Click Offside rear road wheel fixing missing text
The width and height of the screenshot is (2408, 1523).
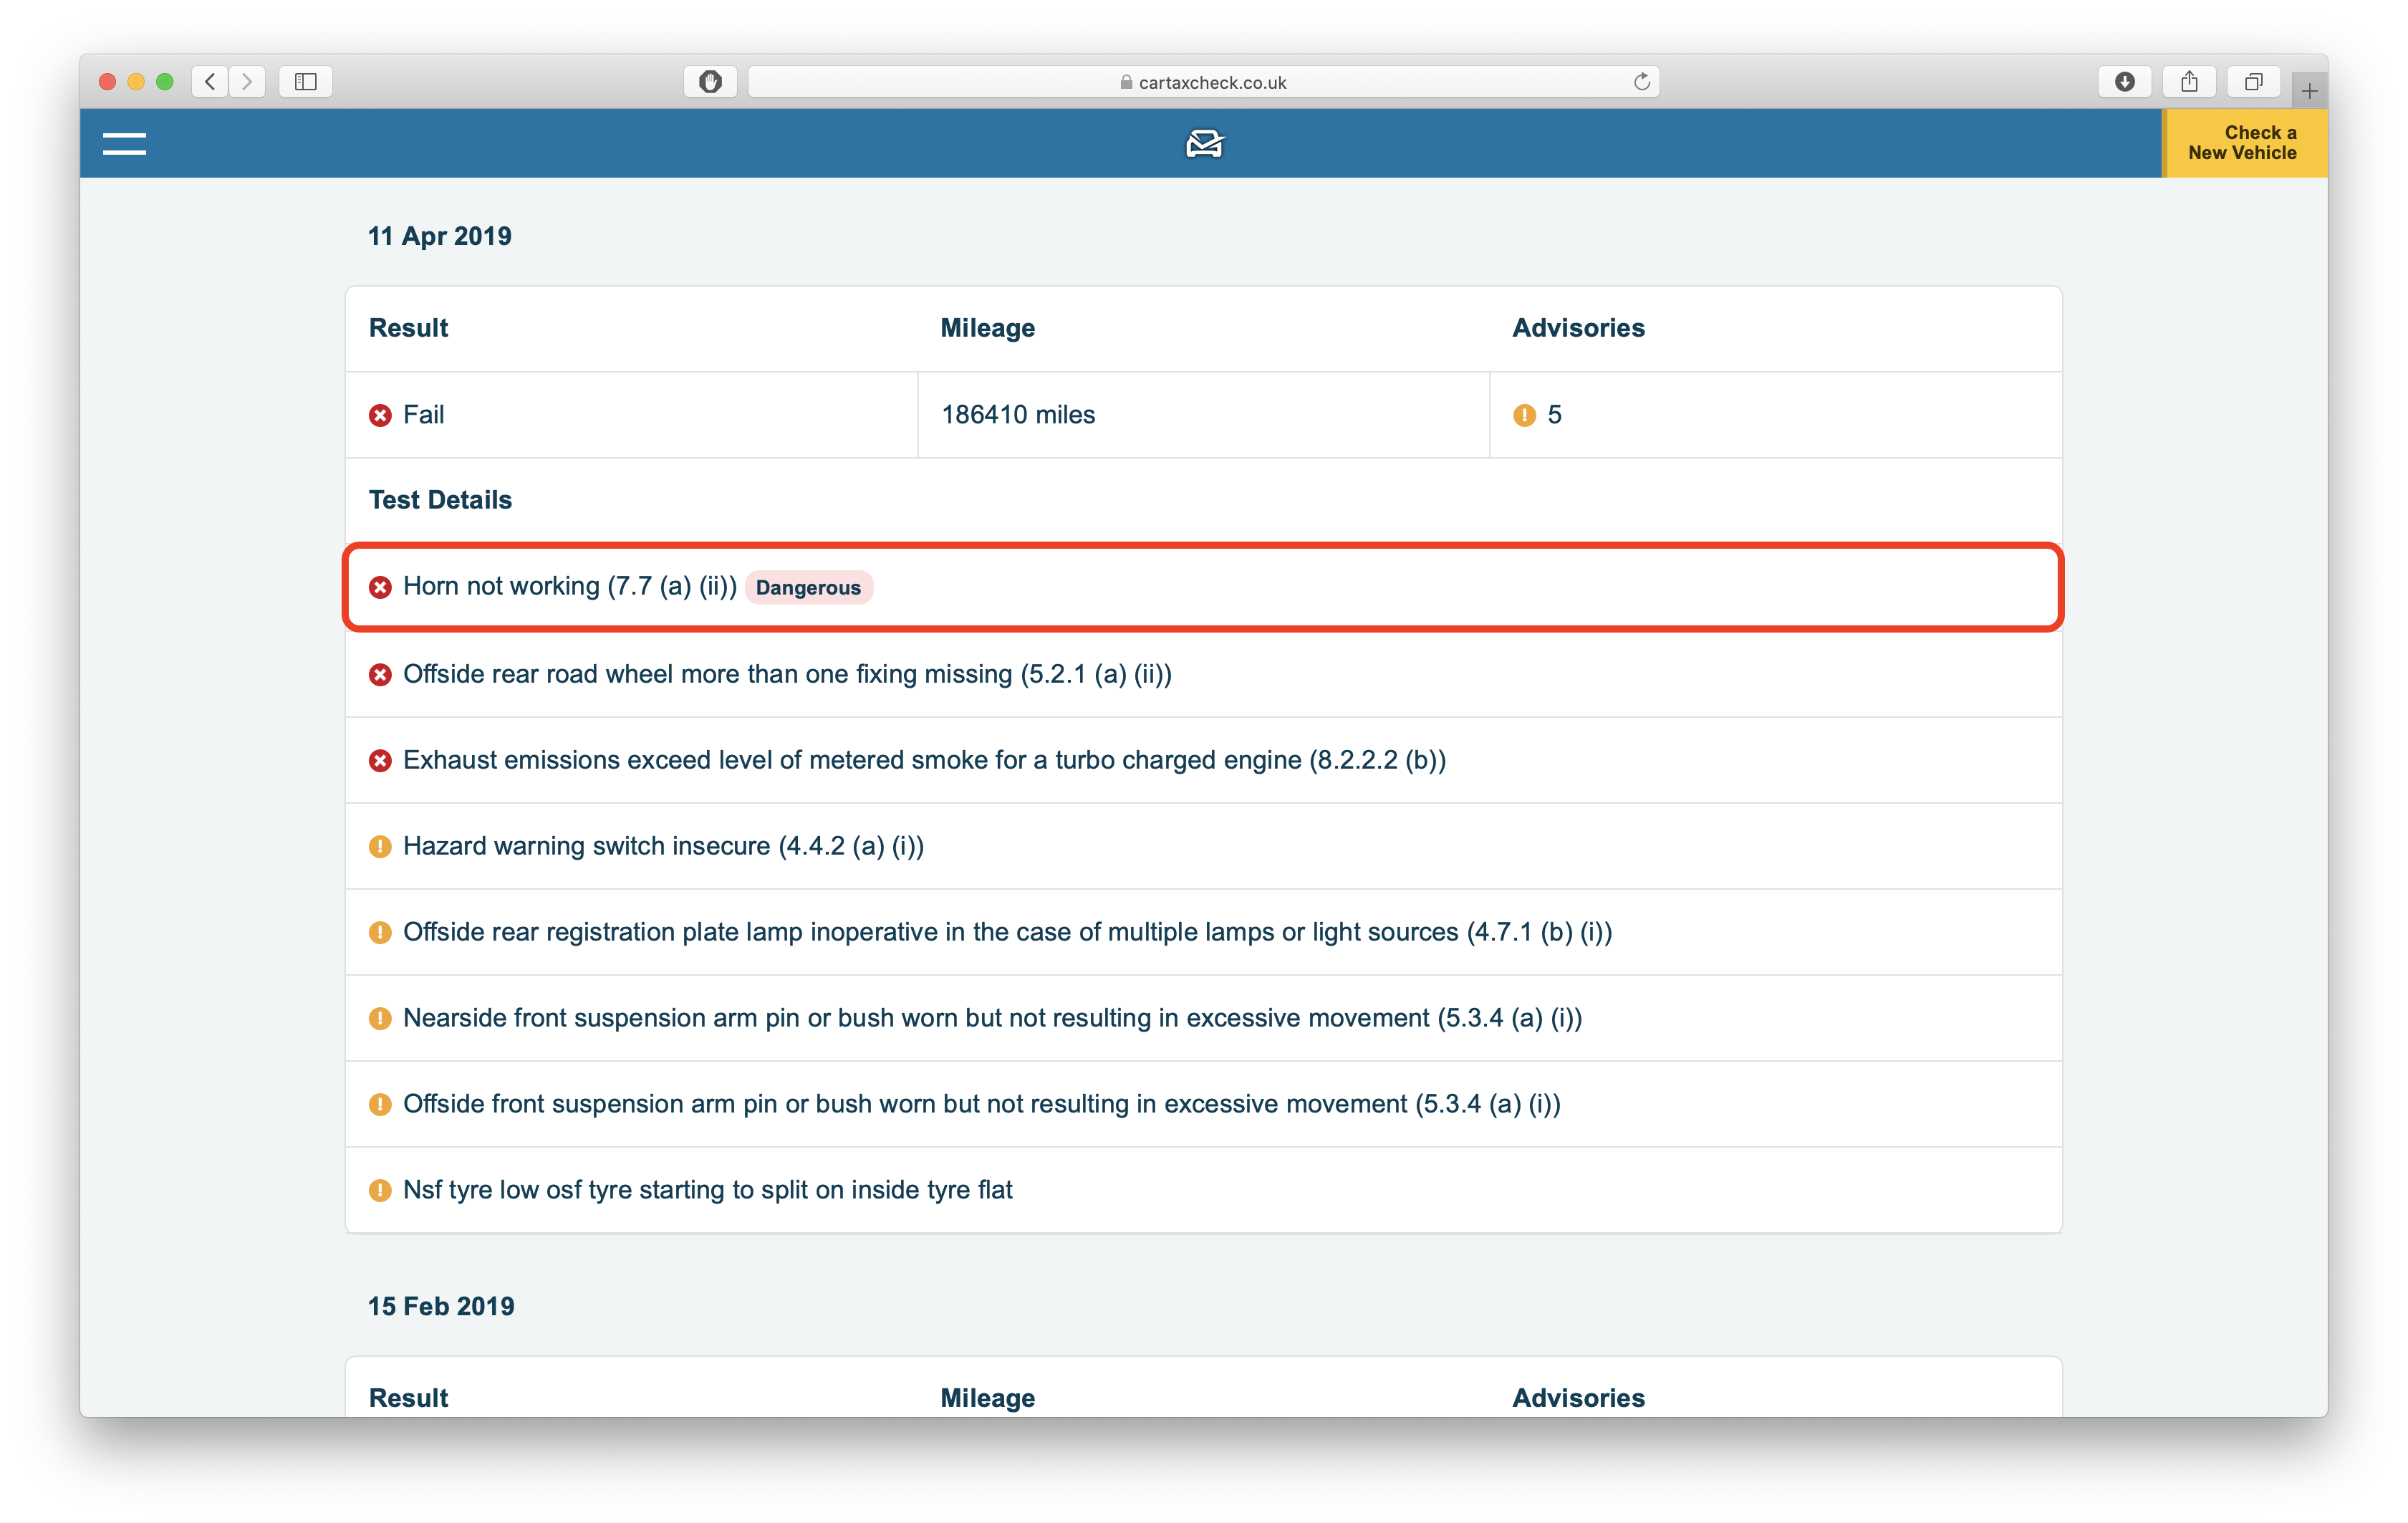(x=787, y=675)
